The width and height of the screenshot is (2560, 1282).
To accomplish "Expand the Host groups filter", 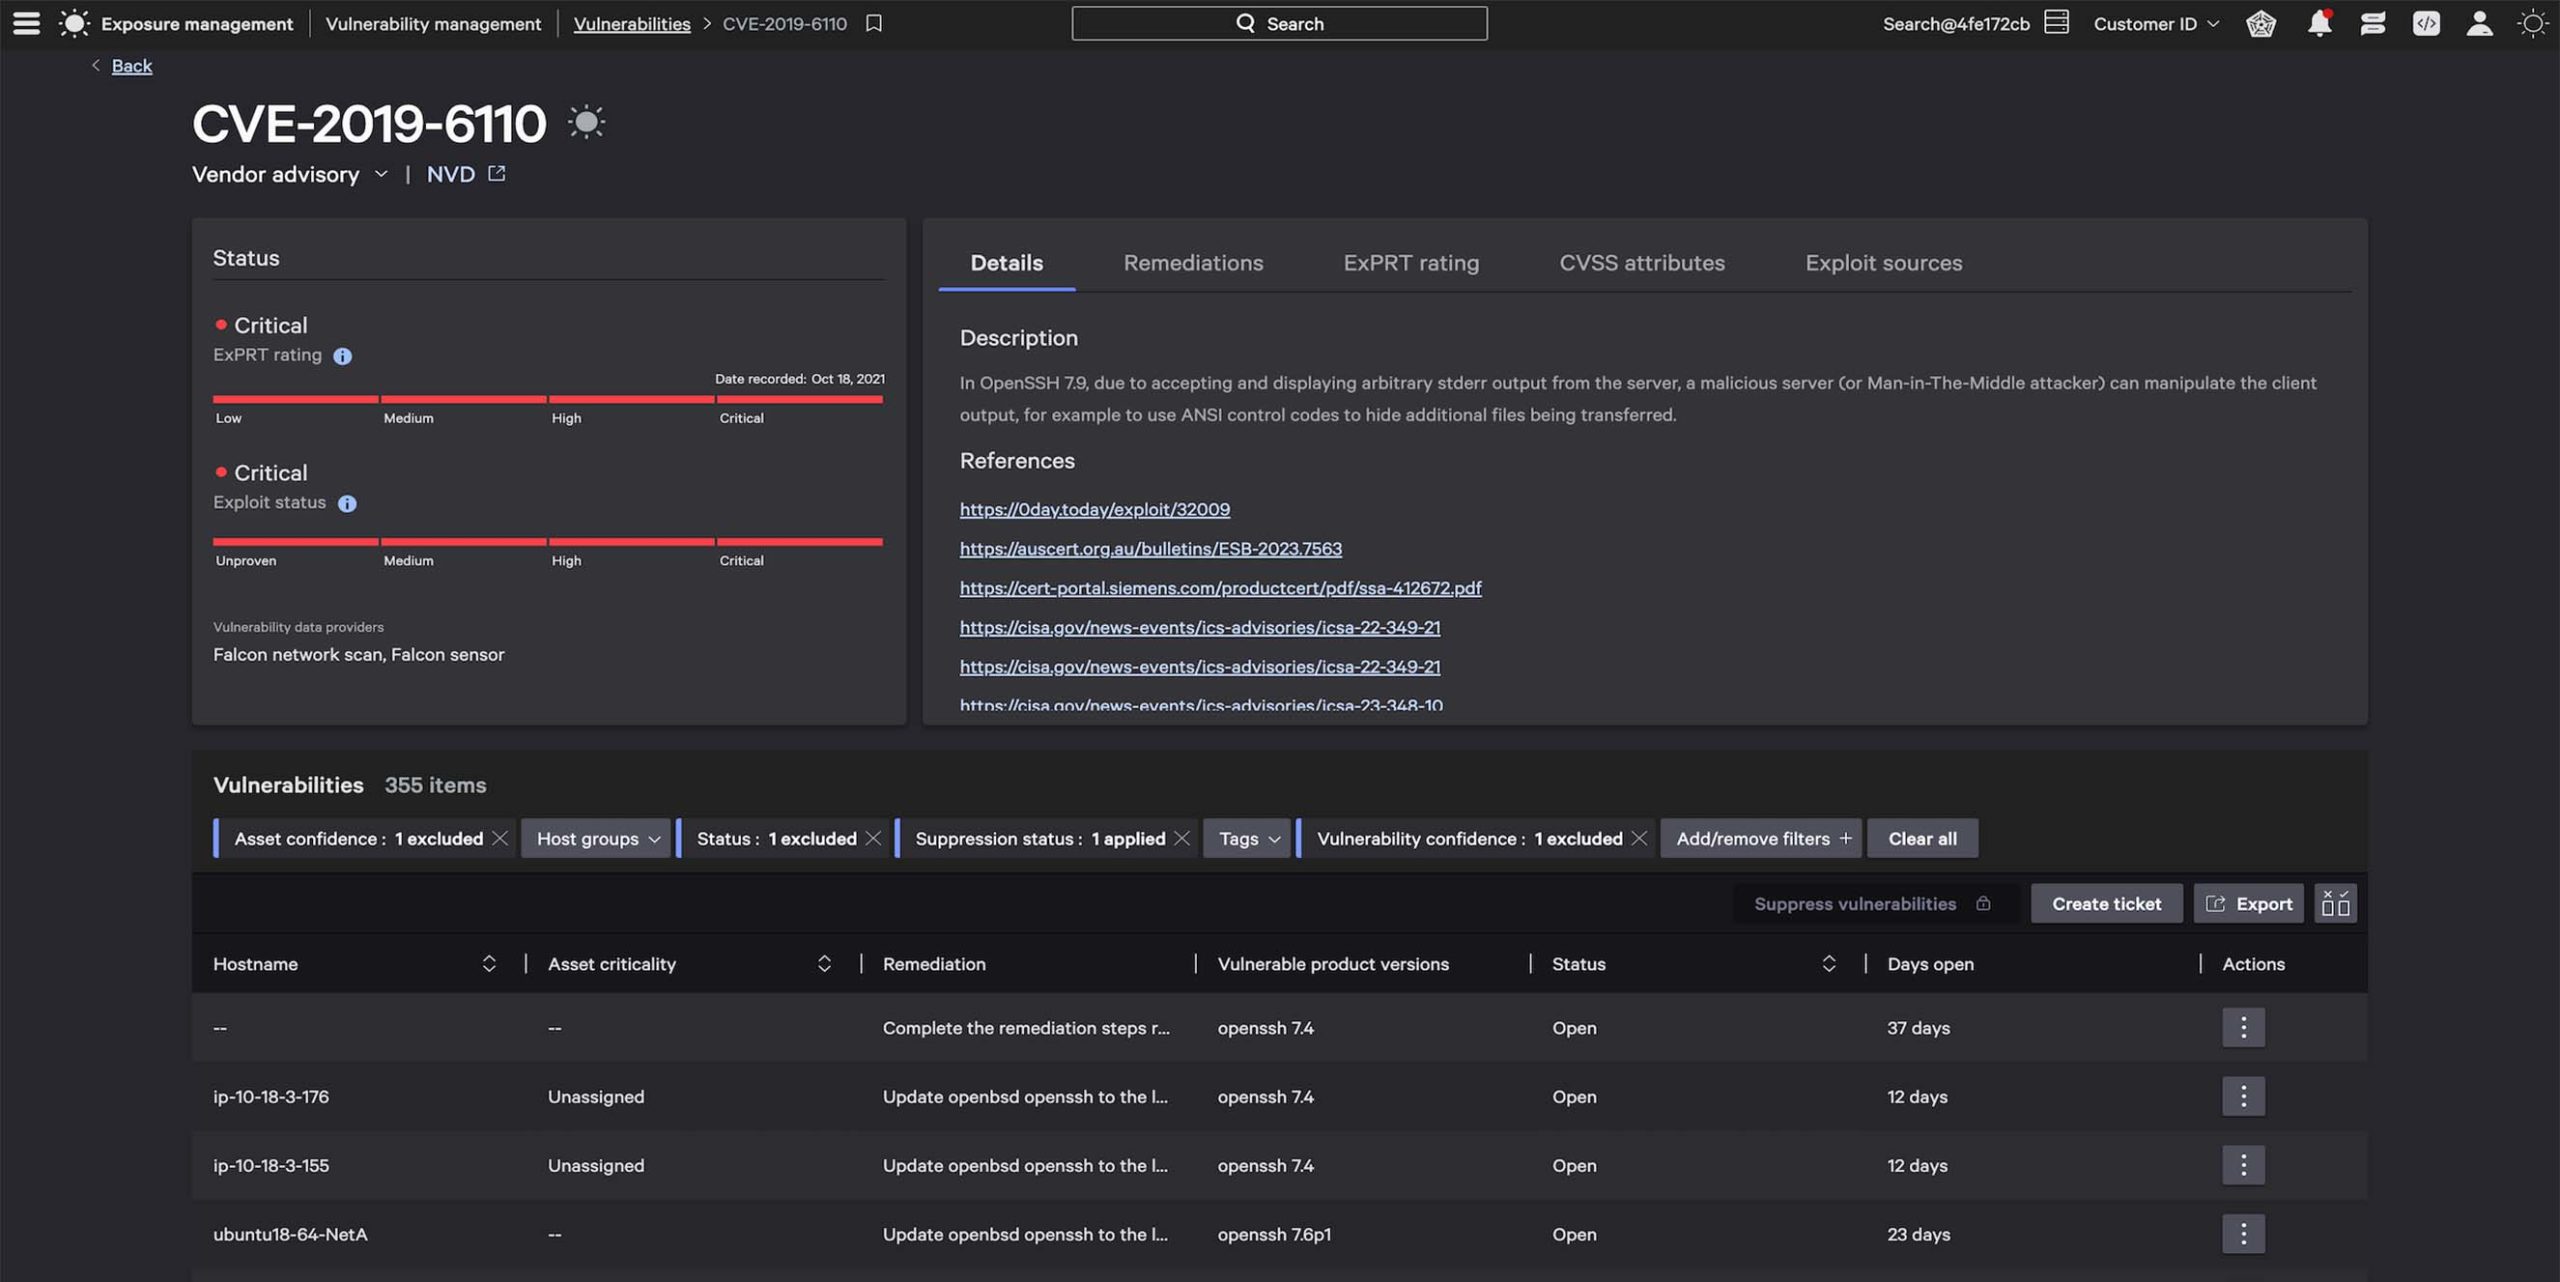I will 597,838.
